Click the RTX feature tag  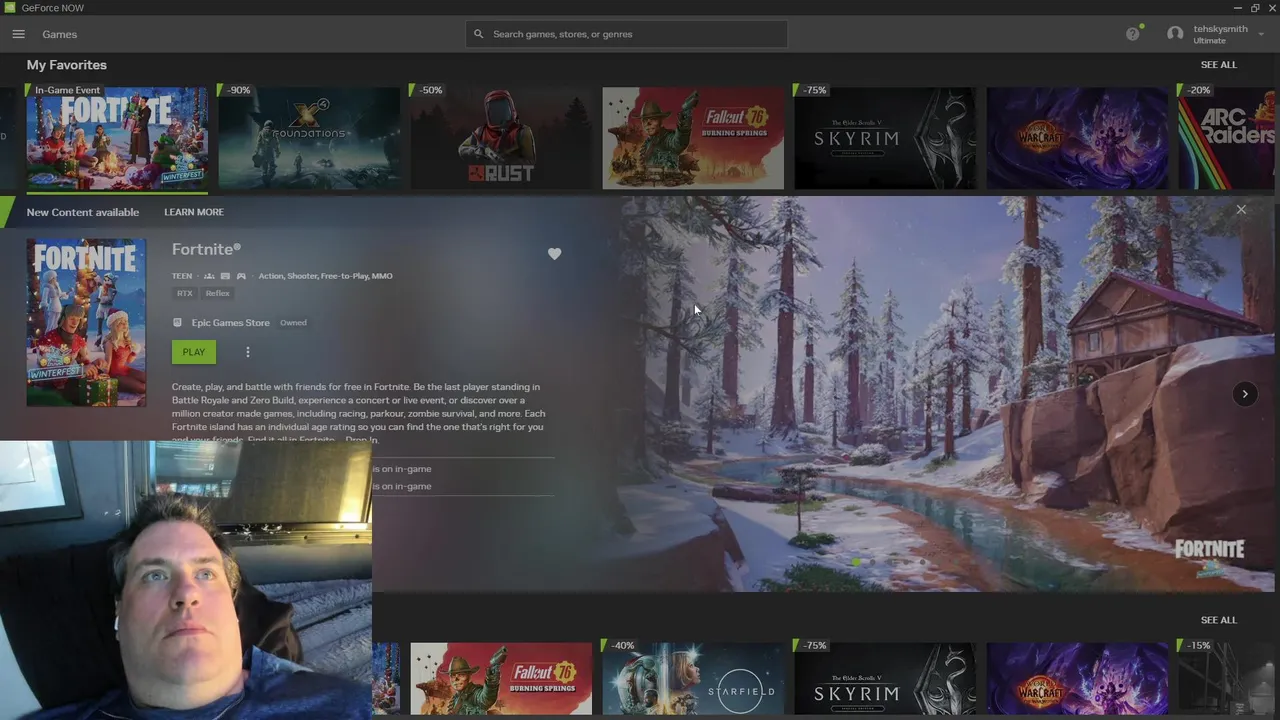[185, 294]
